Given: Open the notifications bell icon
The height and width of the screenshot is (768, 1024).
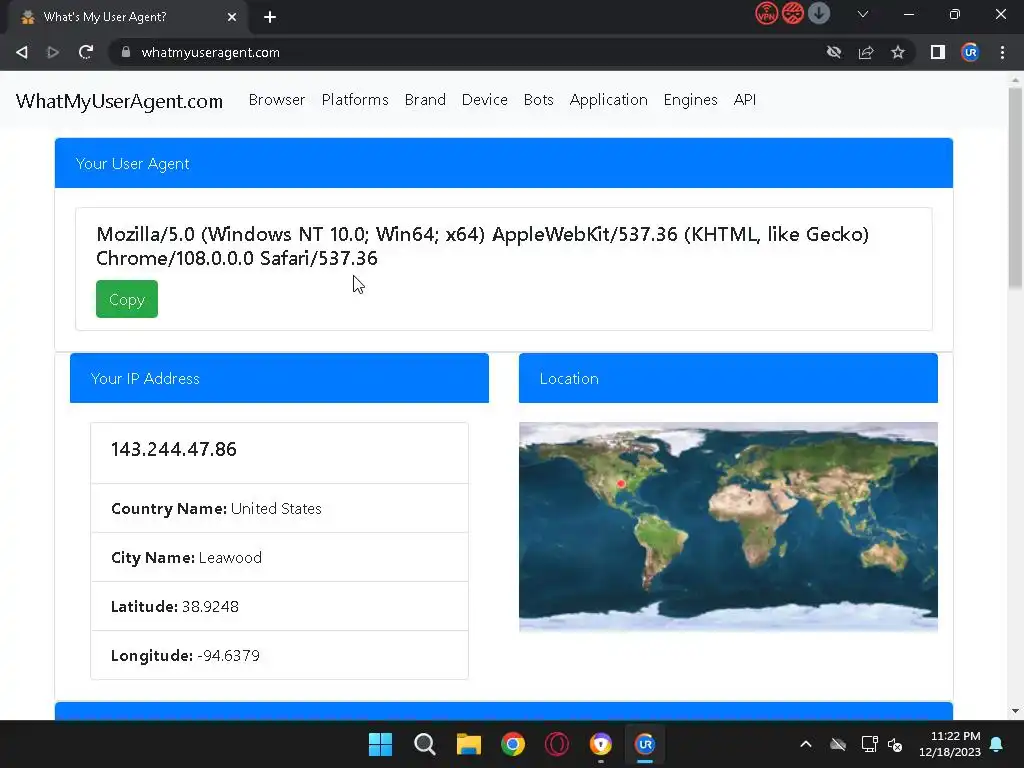Looking at the screenshot, I should click(x=997, y=744).
